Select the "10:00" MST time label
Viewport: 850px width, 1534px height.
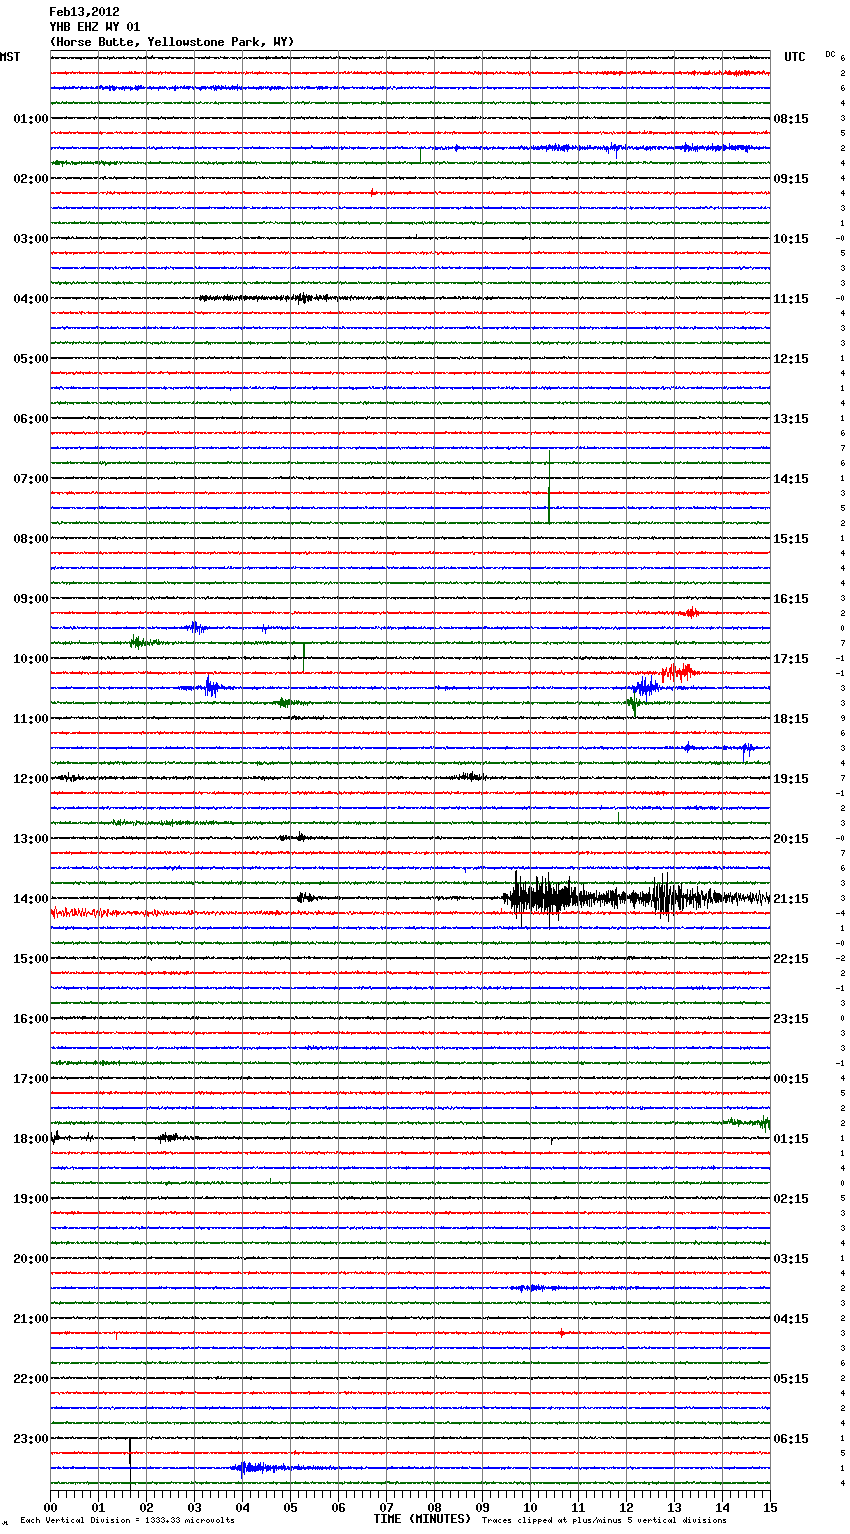click(31, 659)
